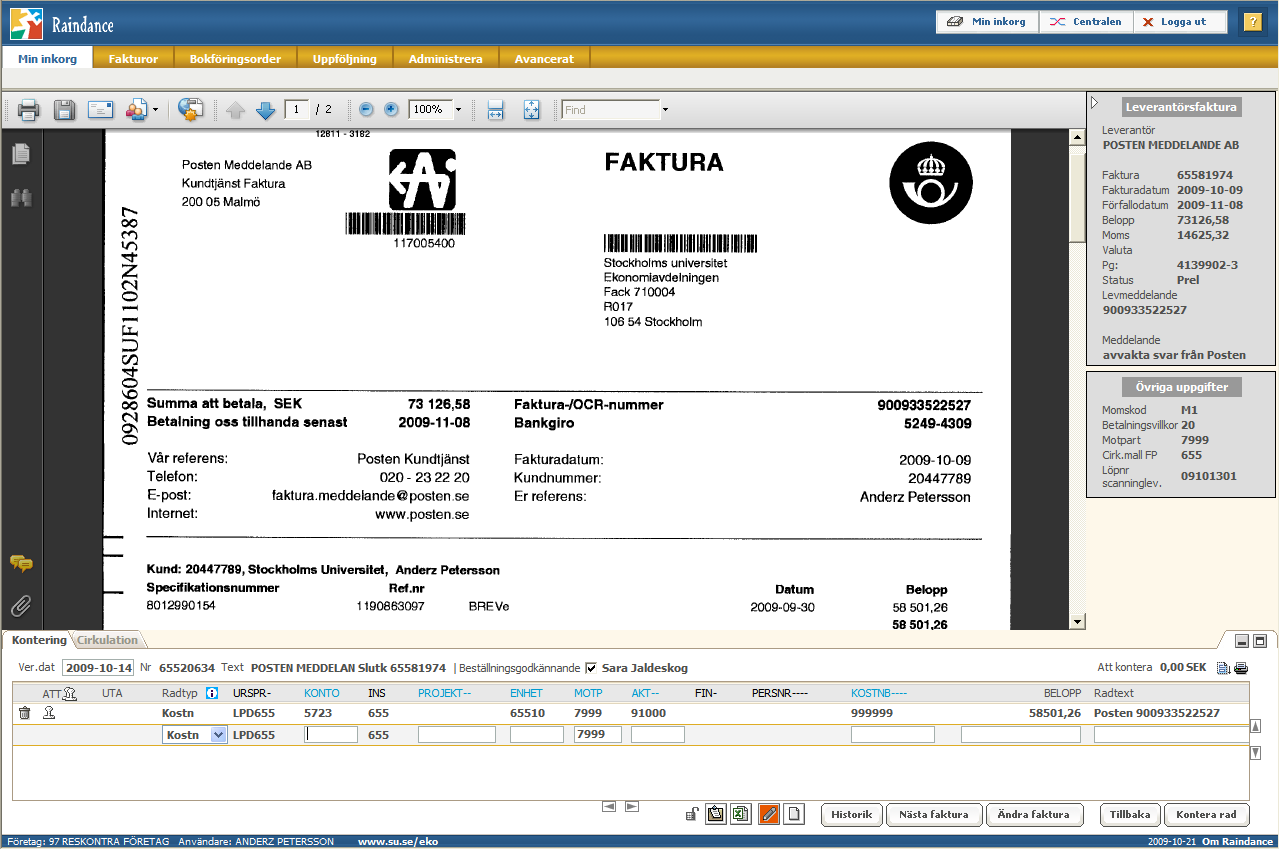Open the comments panel speech bubble icon
Viewport: 1280px width, 849px height.
pyautogui.click(x=21, y=563)
